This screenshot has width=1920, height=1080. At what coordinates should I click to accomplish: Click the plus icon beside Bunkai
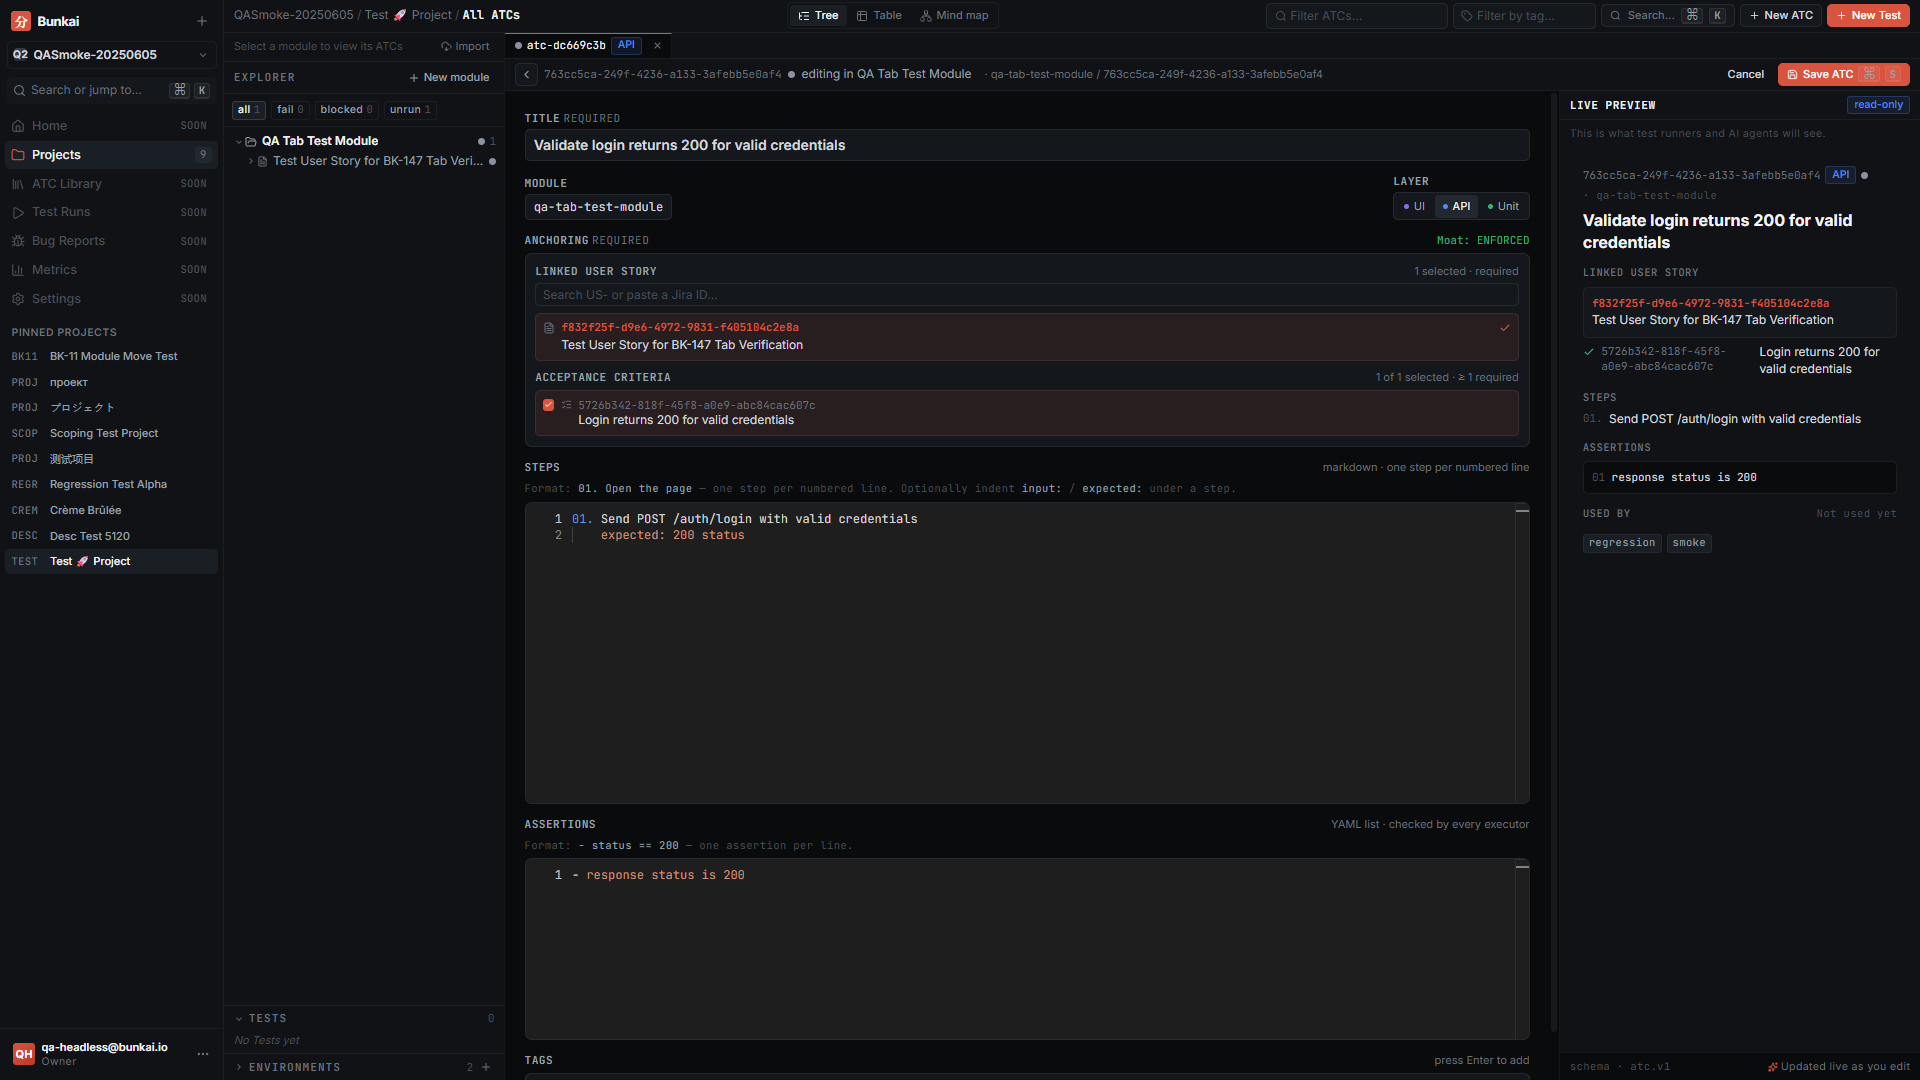click(202, 21)
